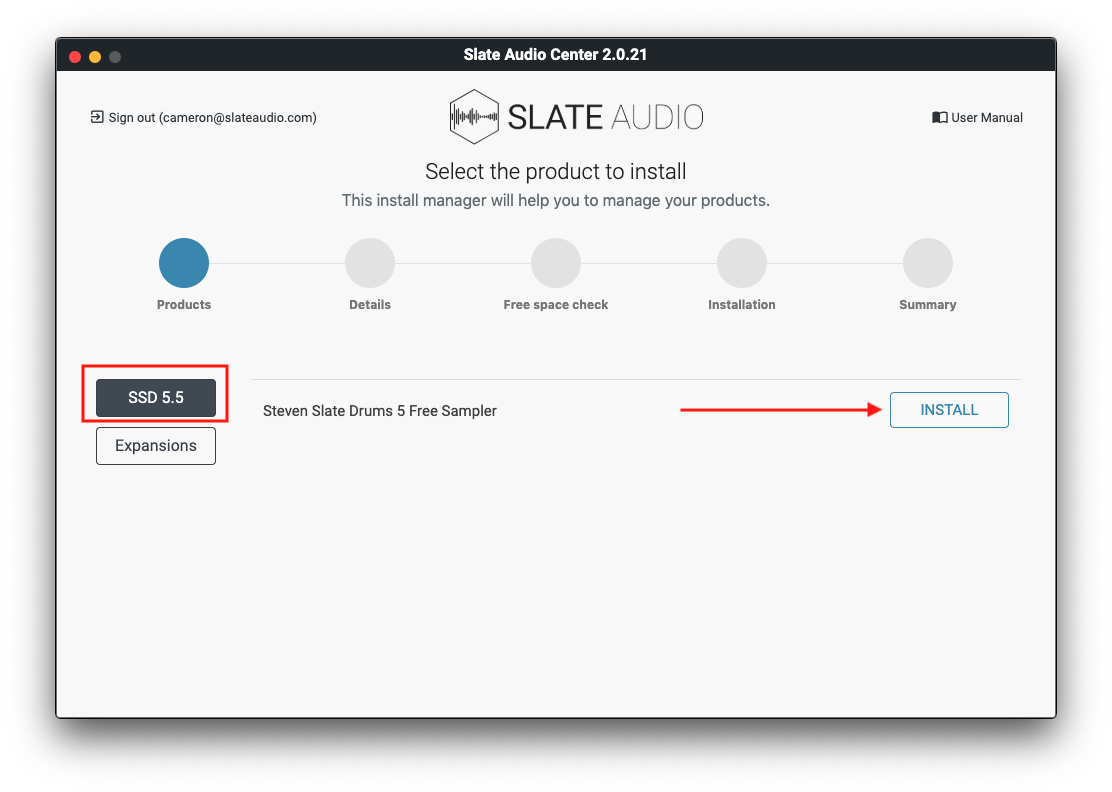The image size is (1112, 792).
Task: Click the Summary step label
Action: 928,305
